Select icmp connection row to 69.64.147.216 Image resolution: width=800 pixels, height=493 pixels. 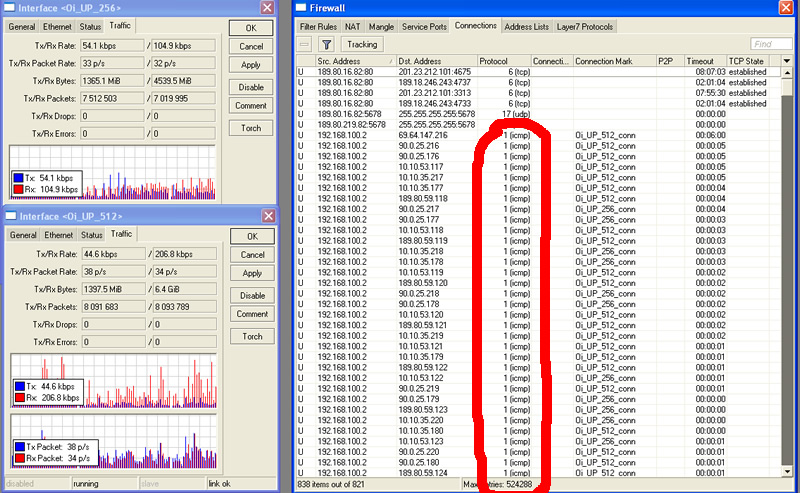(538, 135)
